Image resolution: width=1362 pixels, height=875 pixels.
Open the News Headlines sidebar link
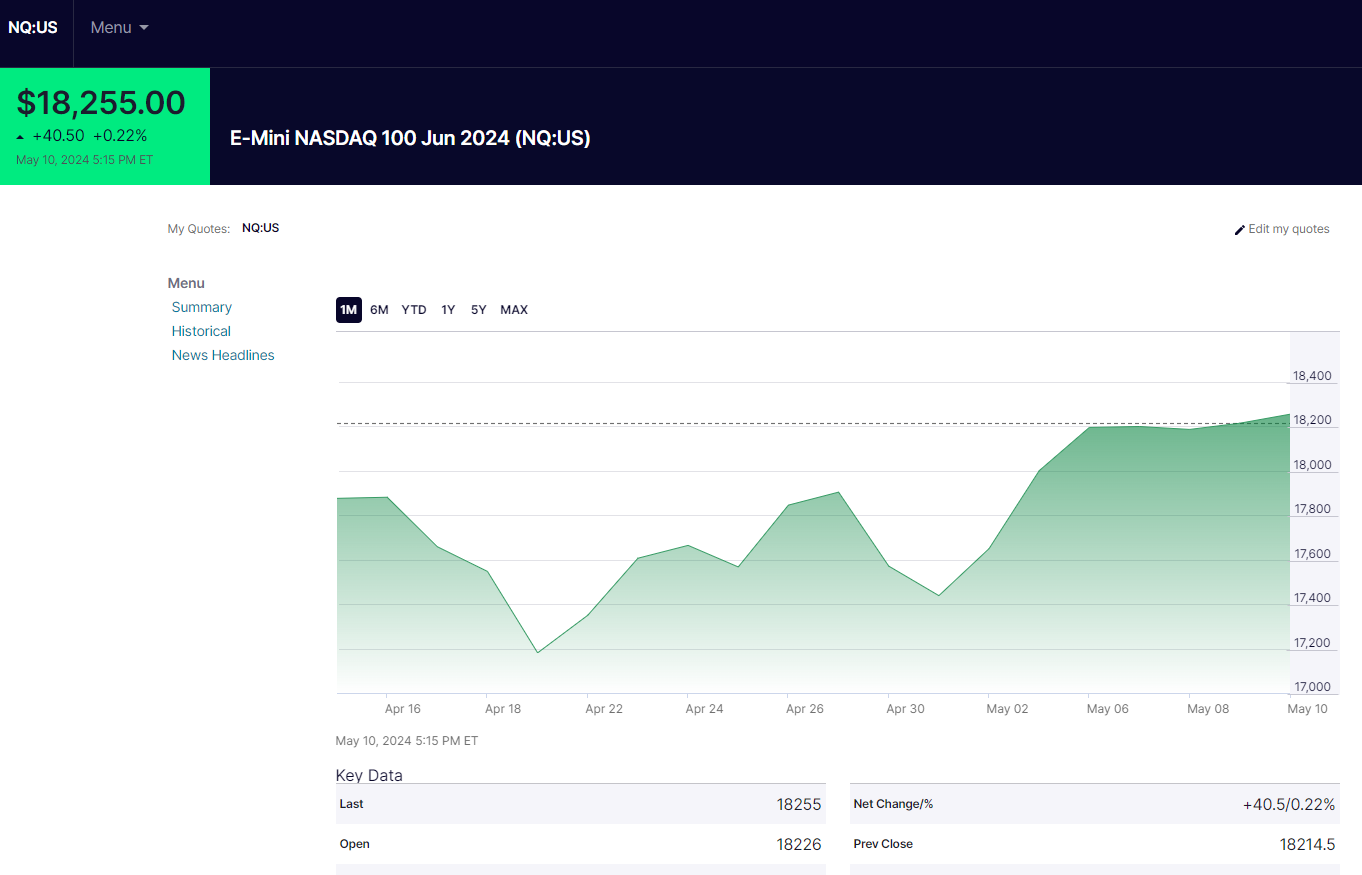(x=223, y=355)
